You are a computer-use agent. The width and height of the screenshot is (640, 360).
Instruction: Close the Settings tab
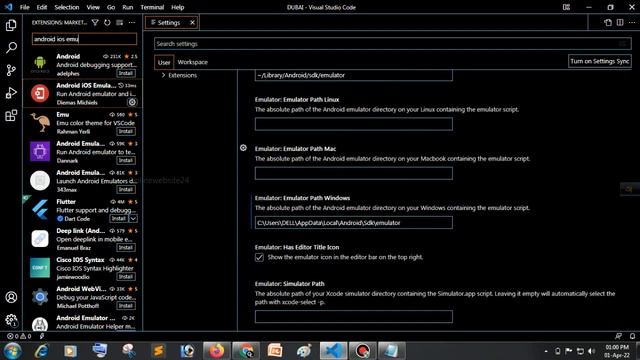click(192, 22)
